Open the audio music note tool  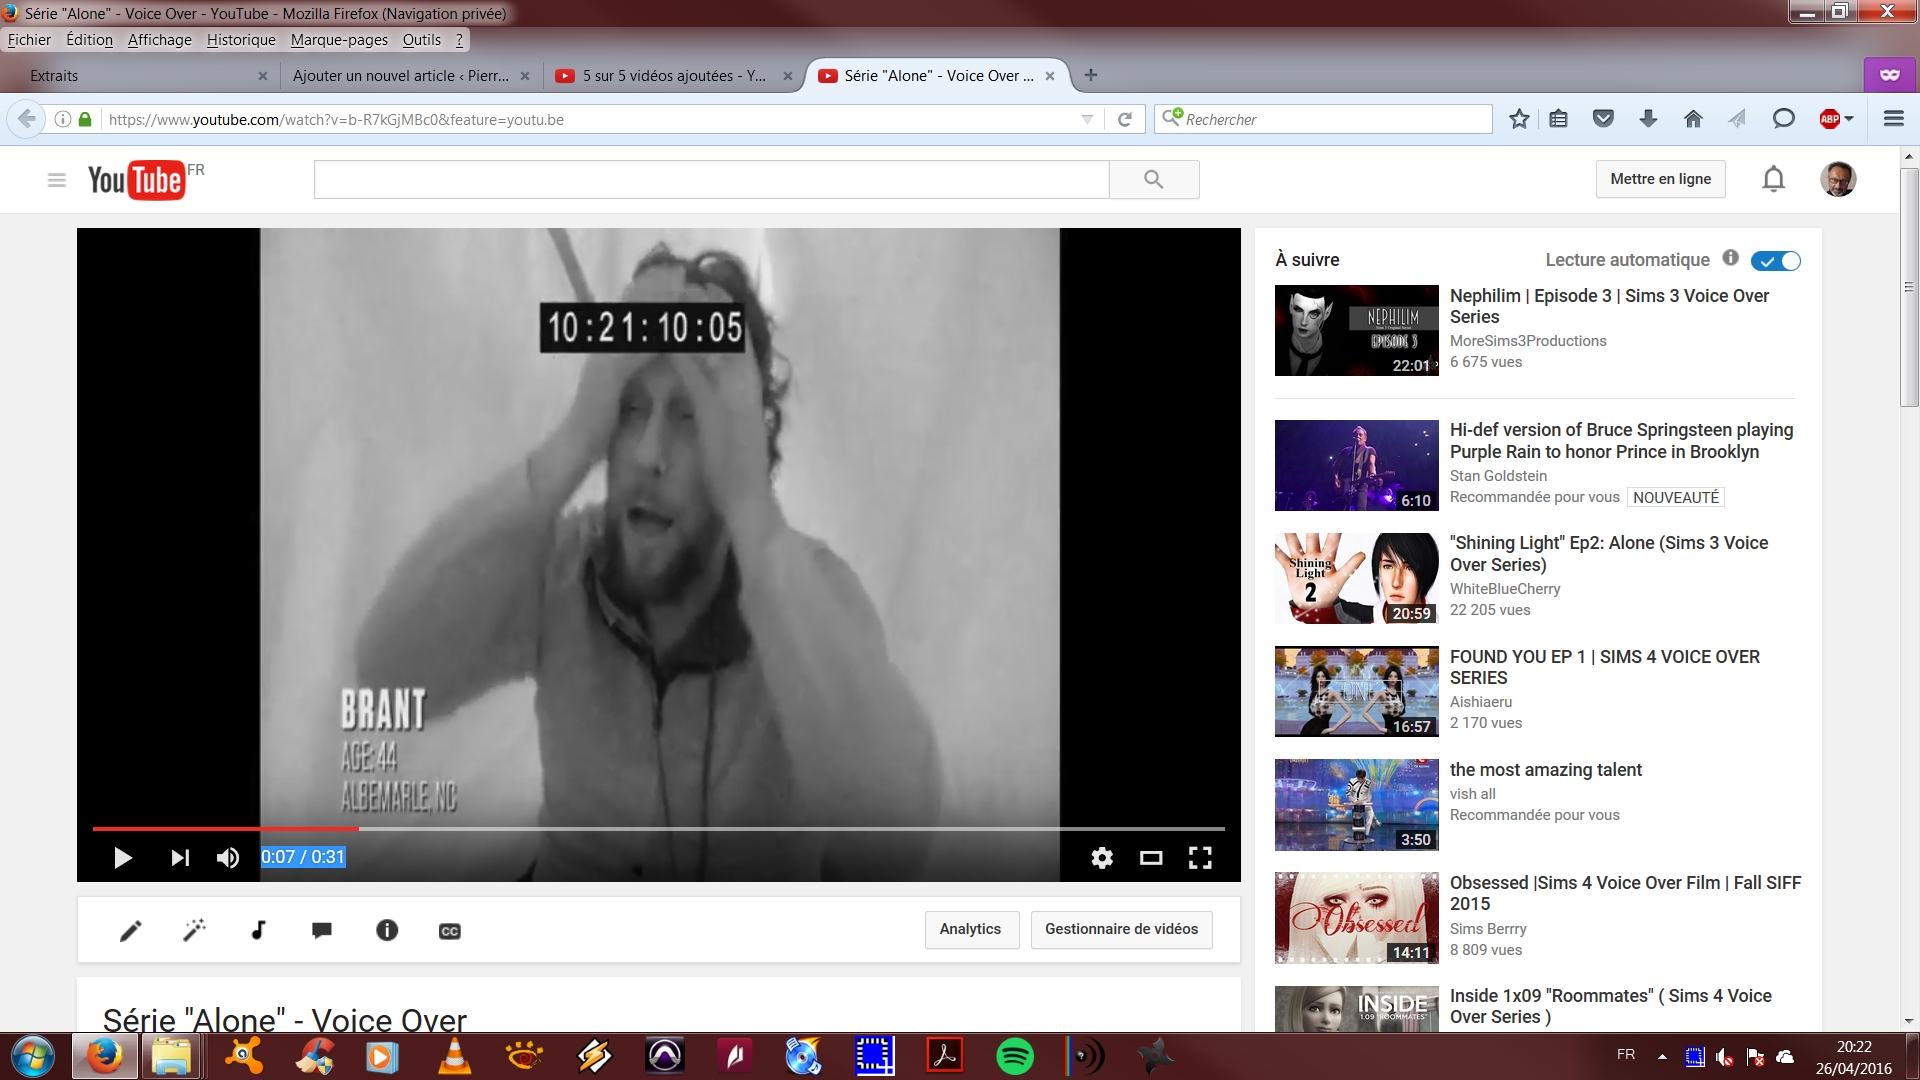click(258, 931)
